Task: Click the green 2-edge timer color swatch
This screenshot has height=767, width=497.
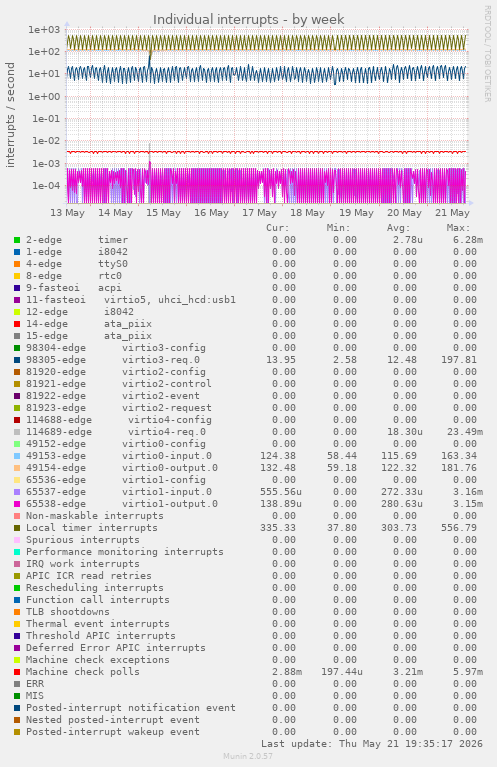Action: [x=17, y=240]
